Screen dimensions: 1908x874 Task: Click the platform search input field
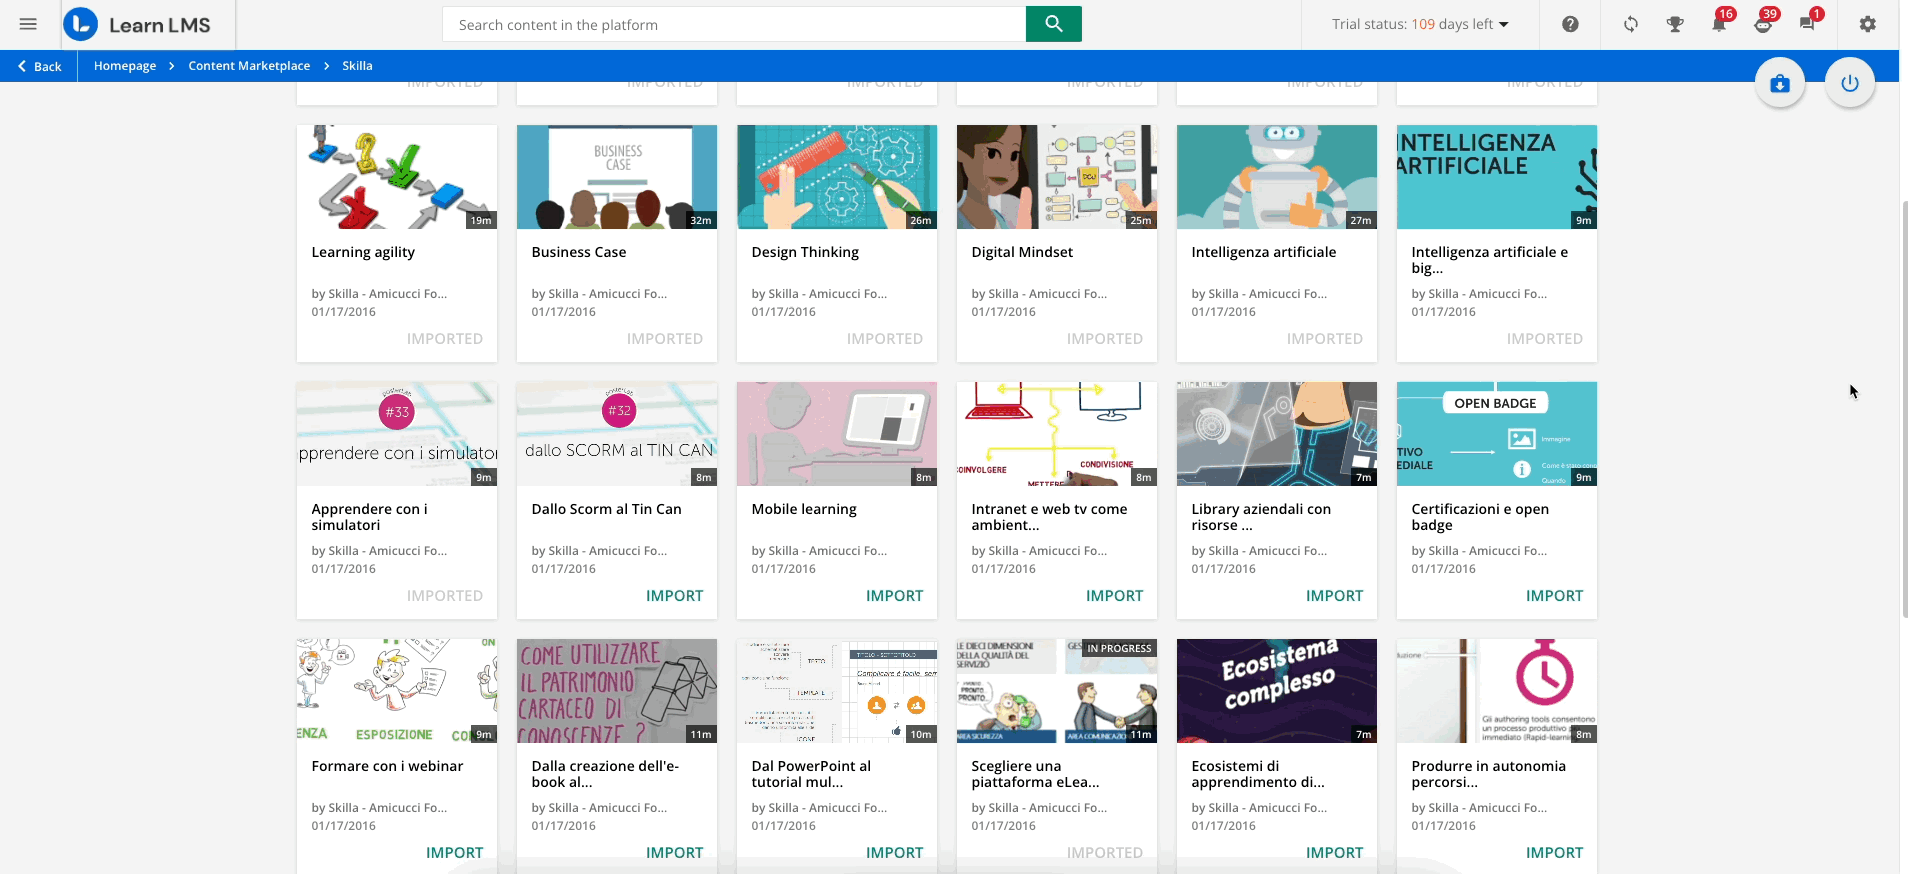[734, 25]
